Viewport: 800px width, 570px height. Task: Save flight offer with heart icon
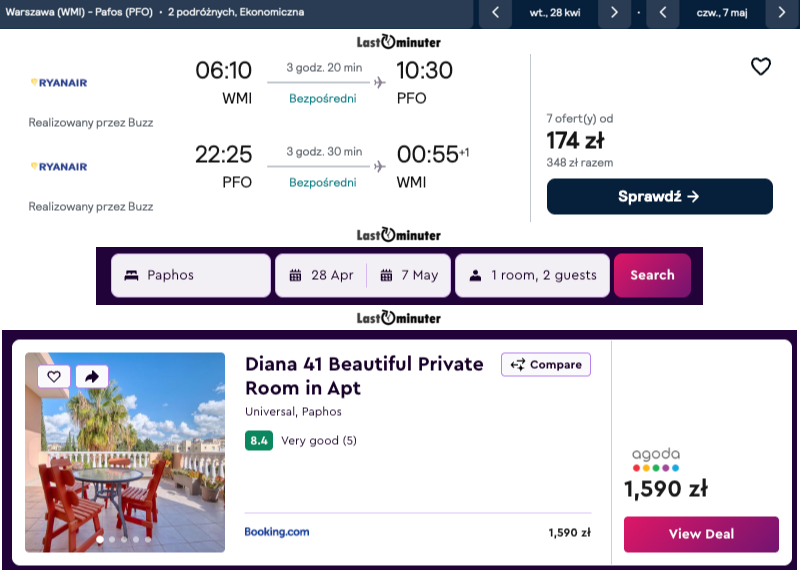(761, 67)
